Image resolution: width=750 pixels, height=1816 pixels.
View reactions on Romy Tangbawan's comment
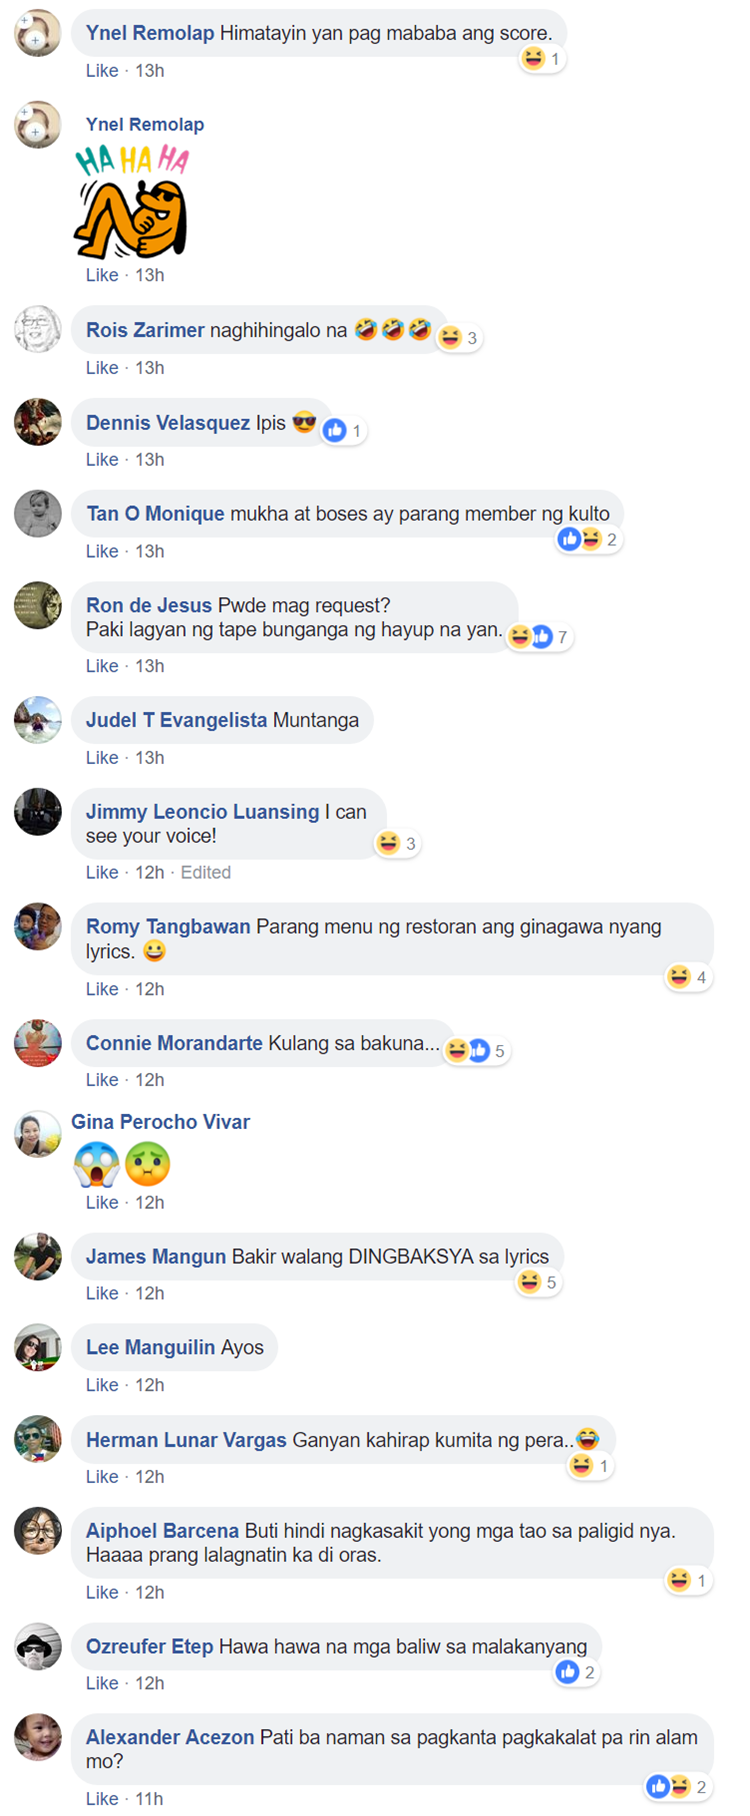click(689, 977)
